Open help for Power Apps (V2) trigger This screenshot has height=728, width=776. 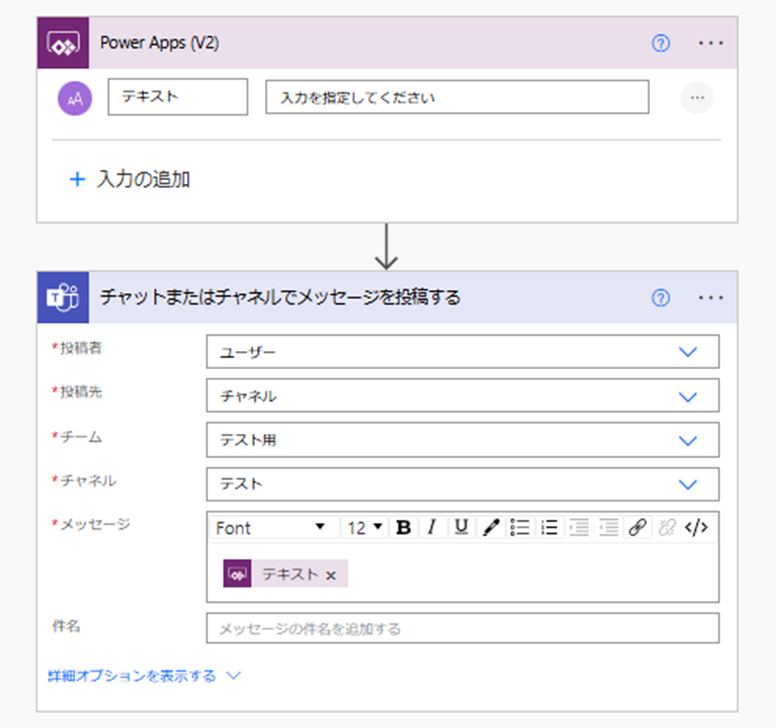[x=661, y=44]
